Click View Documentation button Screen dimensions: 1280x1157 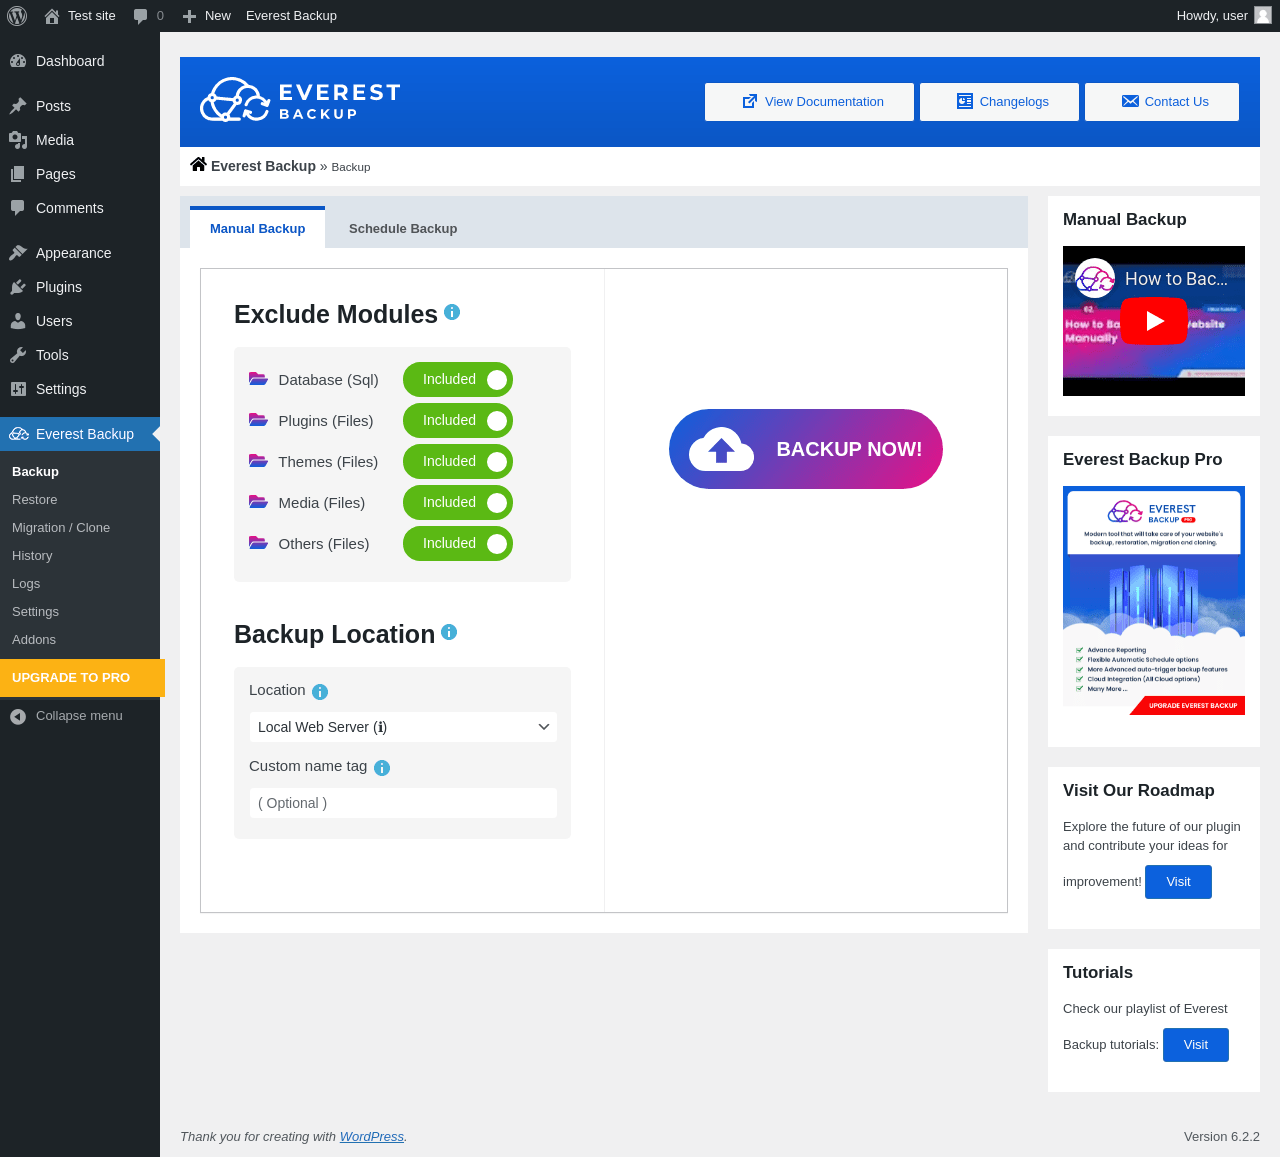pyautogui.click(x=809, y=102)
